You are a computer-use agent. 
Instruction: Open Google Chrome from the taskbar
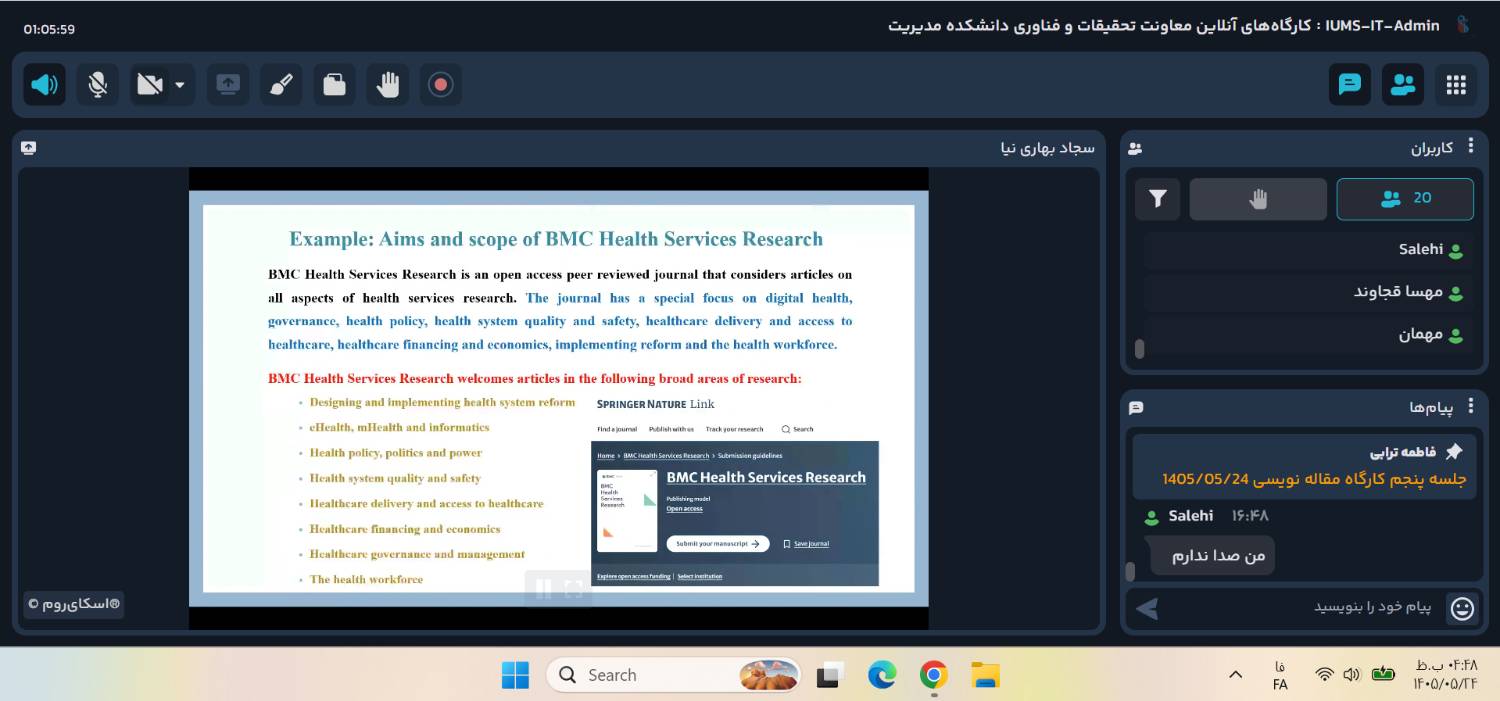(x=934, y=675)
